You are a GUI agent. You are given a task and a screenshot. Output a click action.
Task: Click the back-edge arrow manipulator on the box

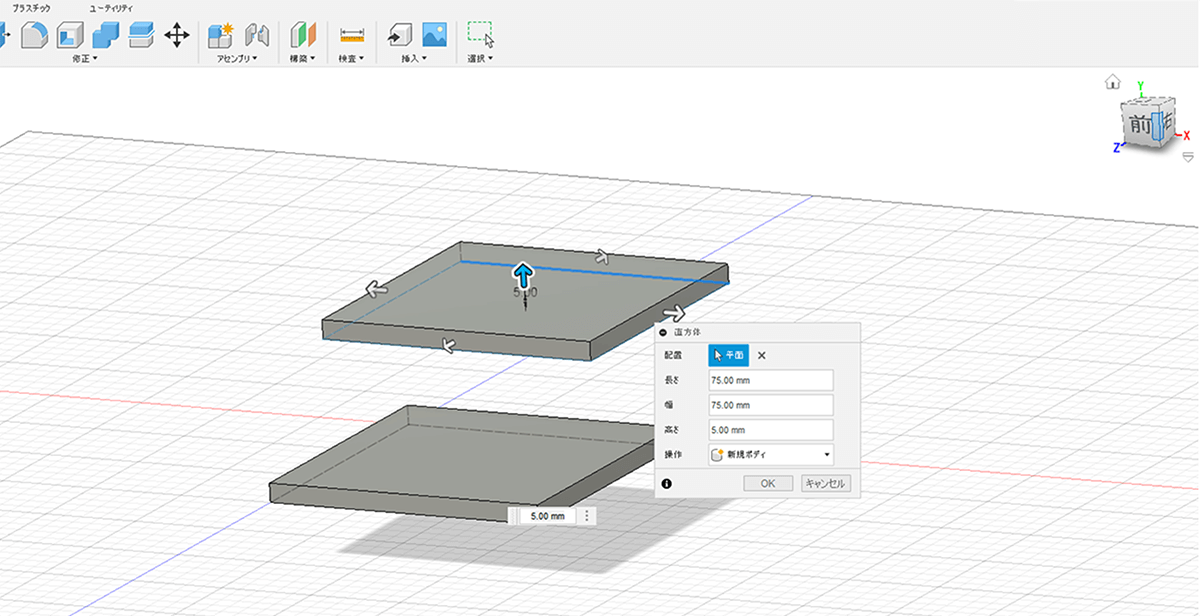point(602,256)
